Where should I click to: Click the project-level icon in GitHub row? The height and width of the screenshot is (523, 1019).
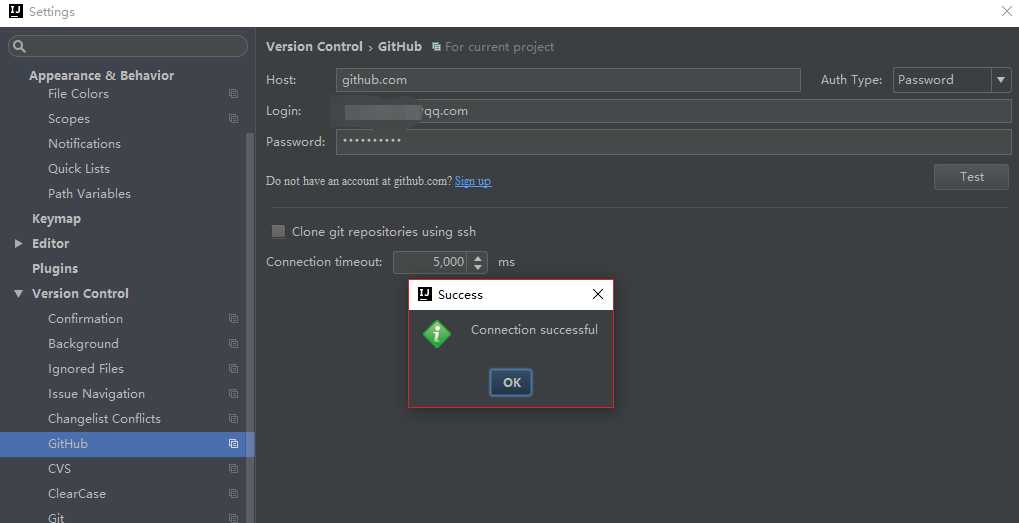pos(233,444)
